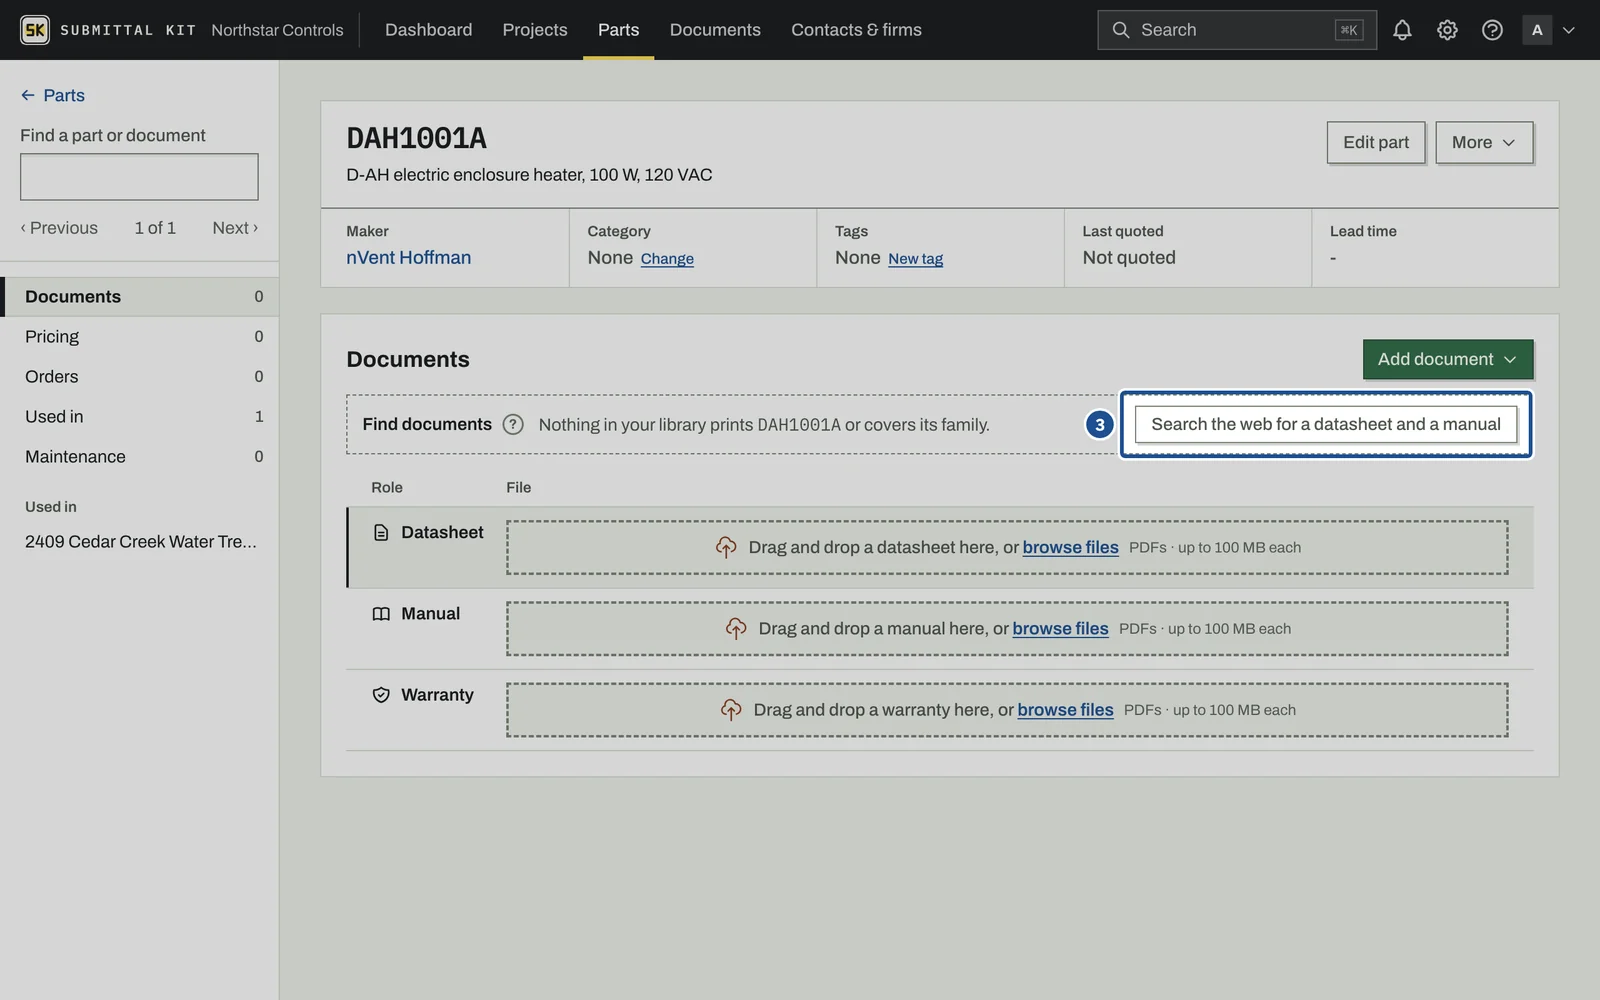
Task: Expand account menu chevron beside avatar
Action: click(x=1569, y=30)
